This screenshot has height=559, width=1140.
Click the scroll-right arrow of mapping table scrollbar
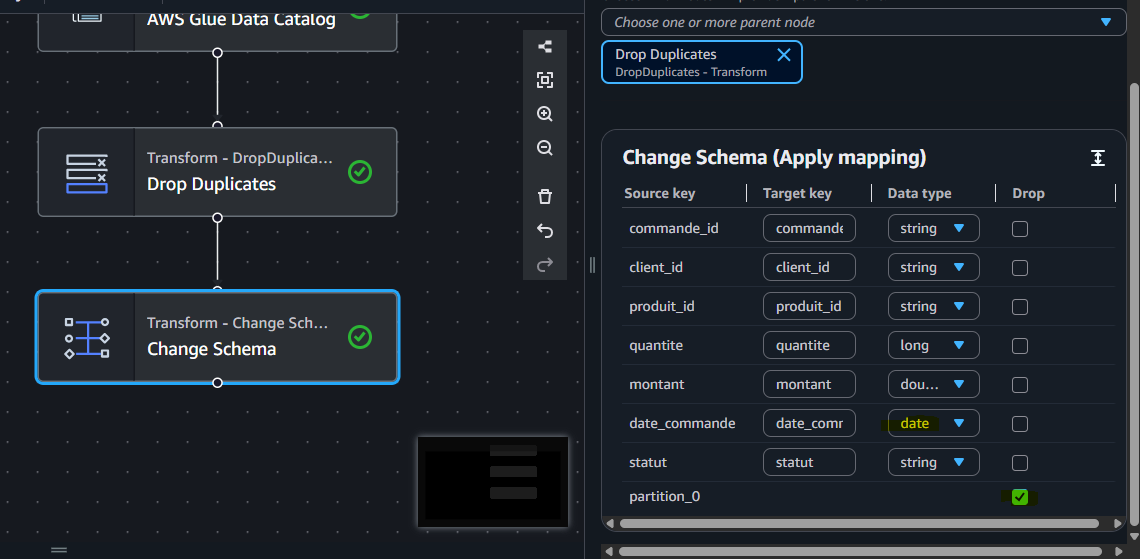click(x=1117, y=523)
